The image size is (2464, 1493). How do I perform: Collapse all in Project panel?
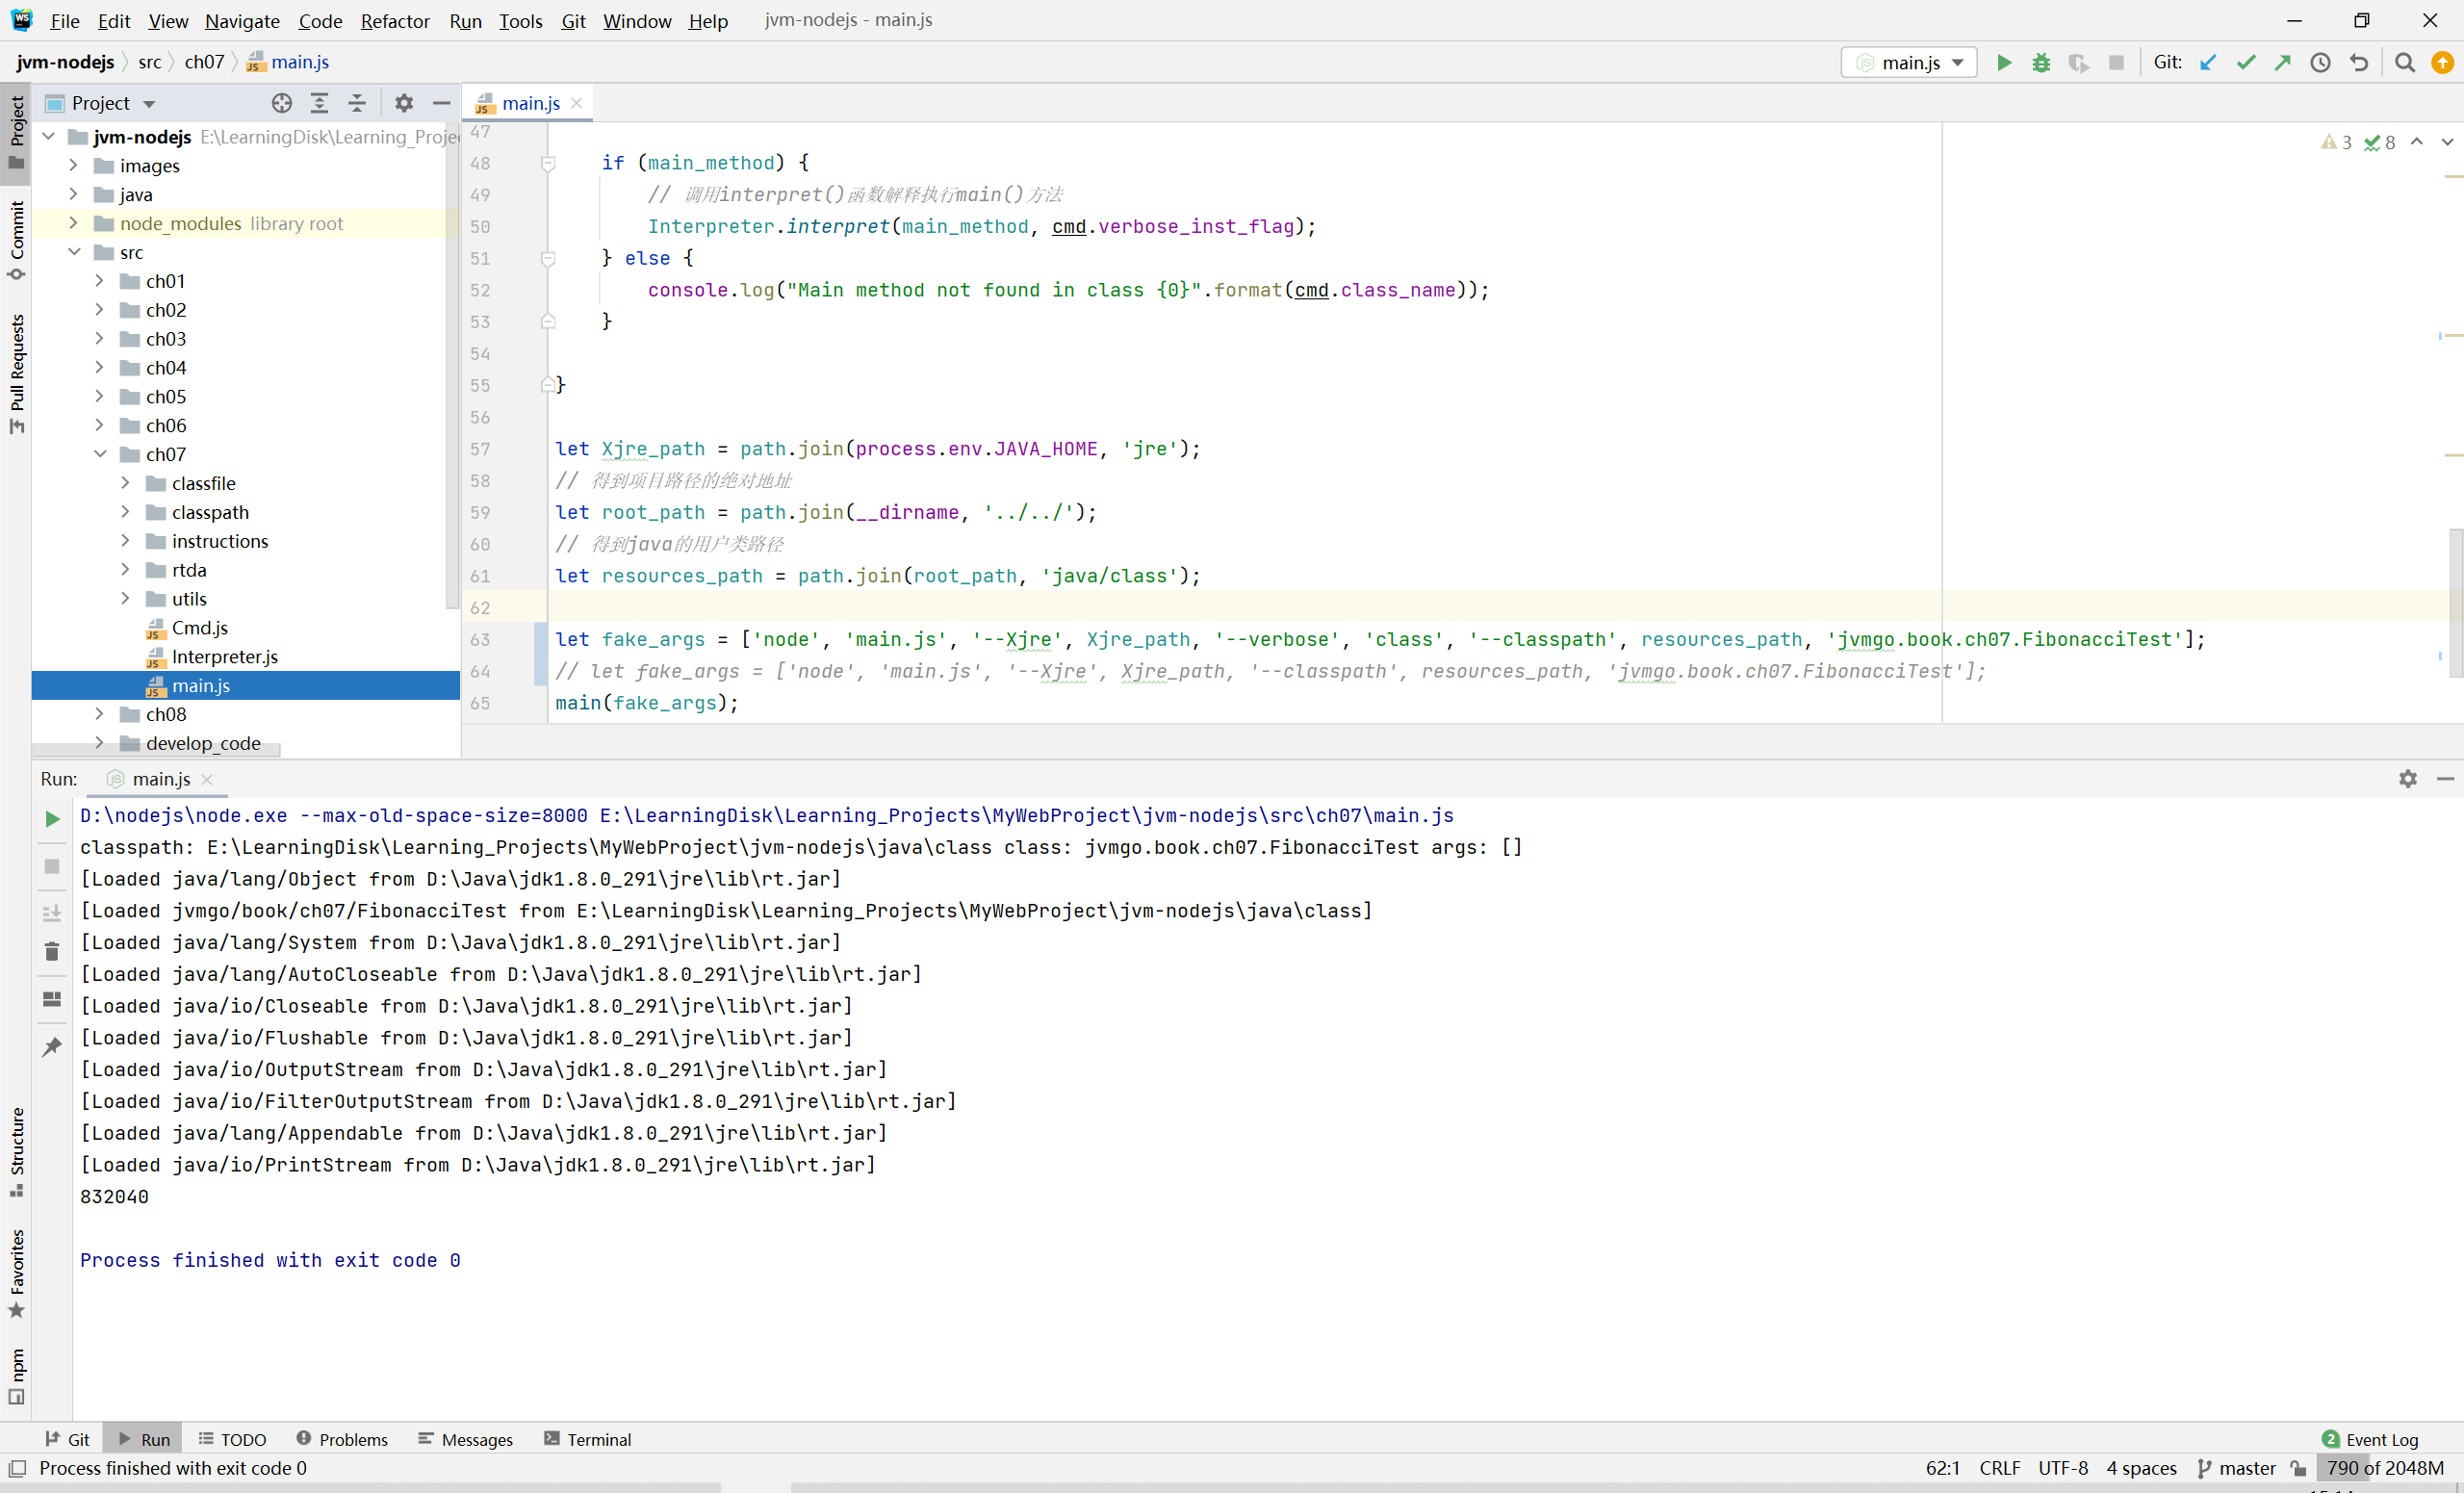tap(357, 103)
